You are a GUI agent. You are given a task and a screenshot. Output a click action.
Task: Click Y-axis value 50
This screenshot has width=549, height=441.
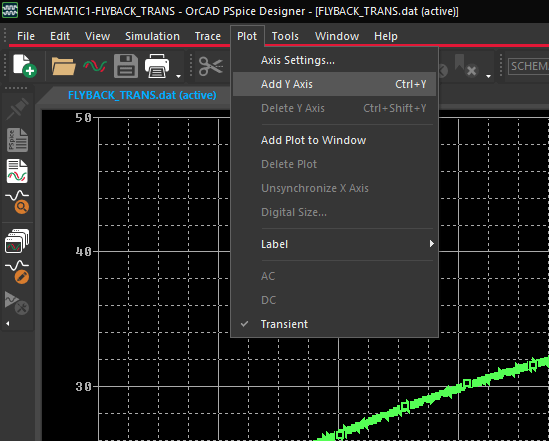click(83, 118)
